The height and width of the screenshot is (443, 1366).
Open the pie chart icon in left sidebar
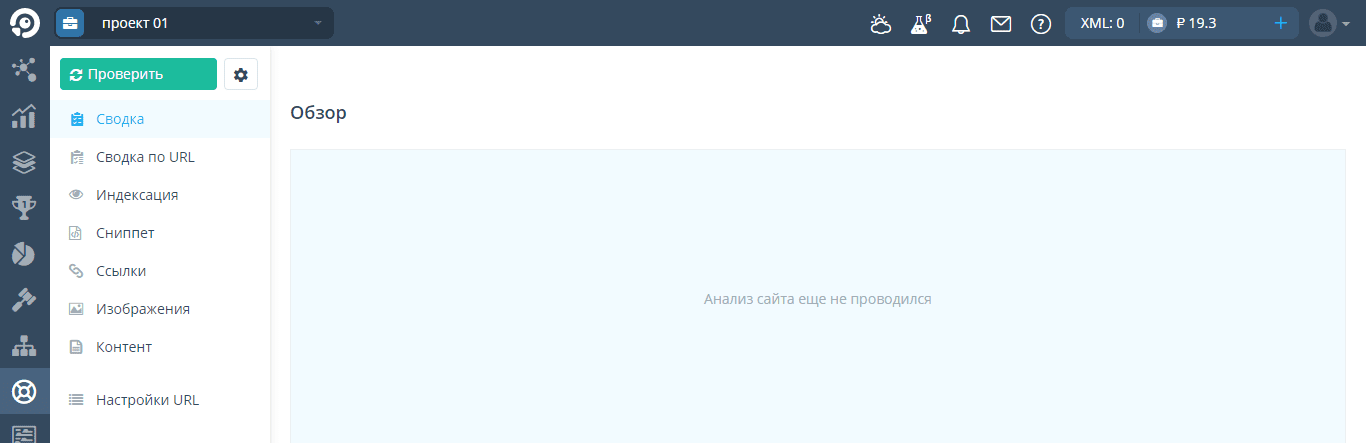pos(24,254)
